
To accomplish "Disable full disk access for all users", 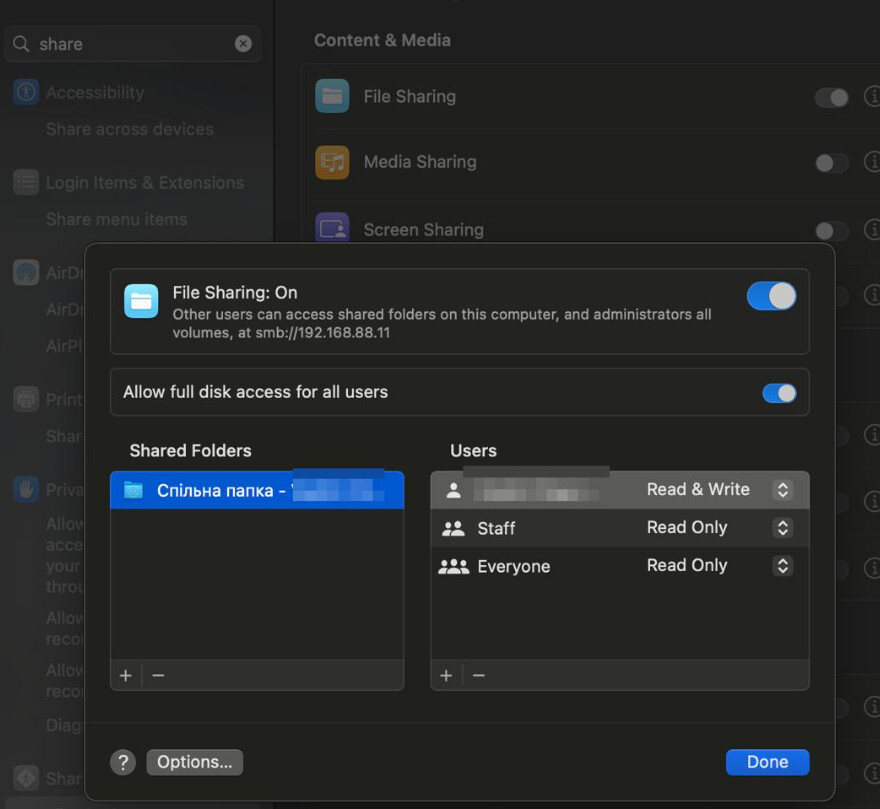I will point(779,393).
